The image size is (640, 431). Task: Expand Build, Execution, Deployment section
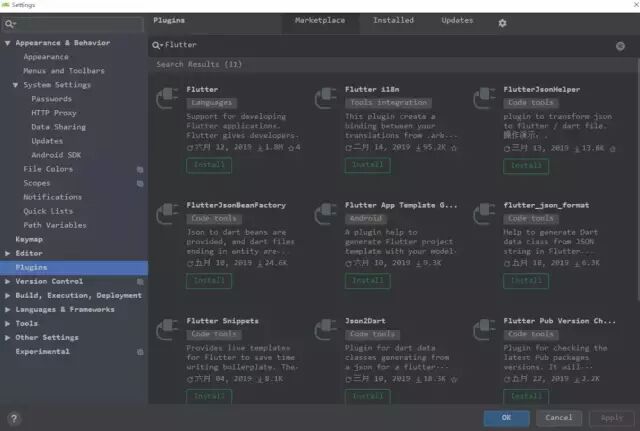7,295
